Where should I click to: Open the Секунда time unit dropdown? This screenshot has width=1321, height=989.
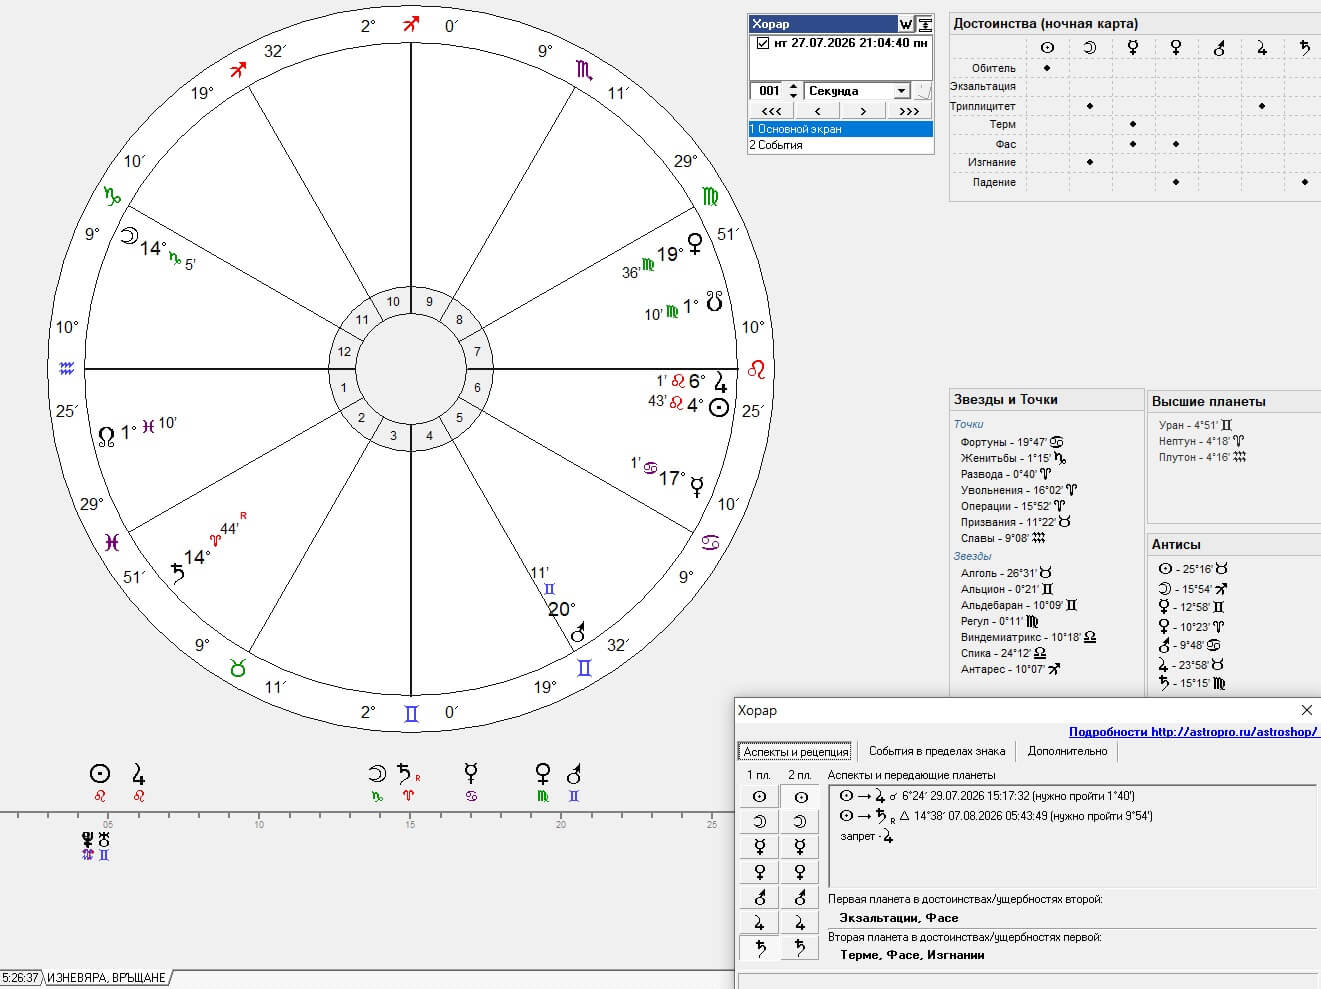pyautogui.click(x=901, y=91)
